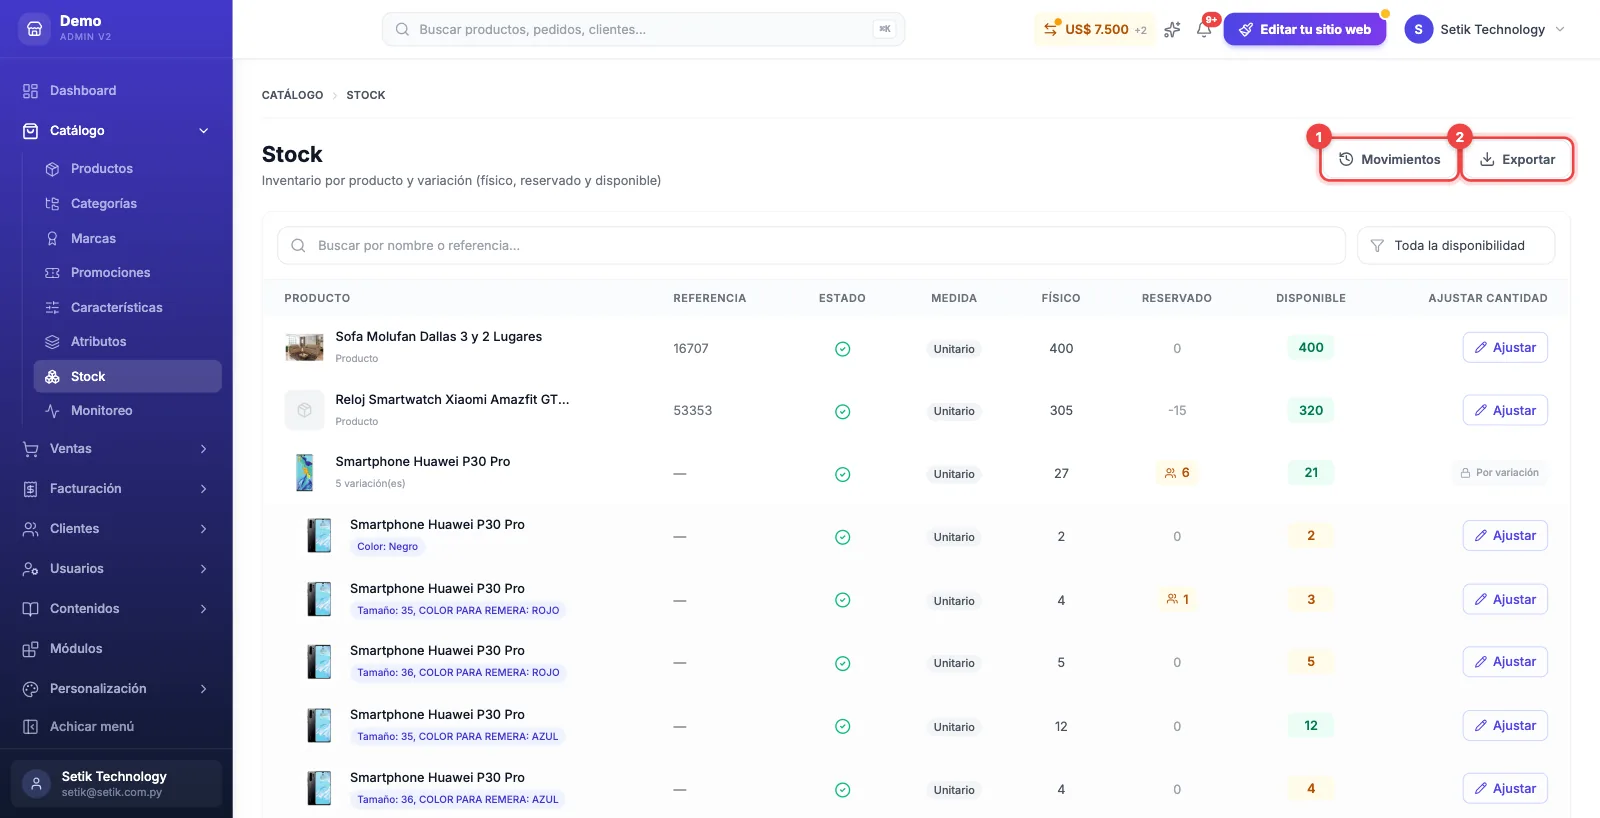This screenshot has height=818, width=1600.
Task: Click the Tamaño: 36 AZUL variation tag
Action: pos(458,799)
